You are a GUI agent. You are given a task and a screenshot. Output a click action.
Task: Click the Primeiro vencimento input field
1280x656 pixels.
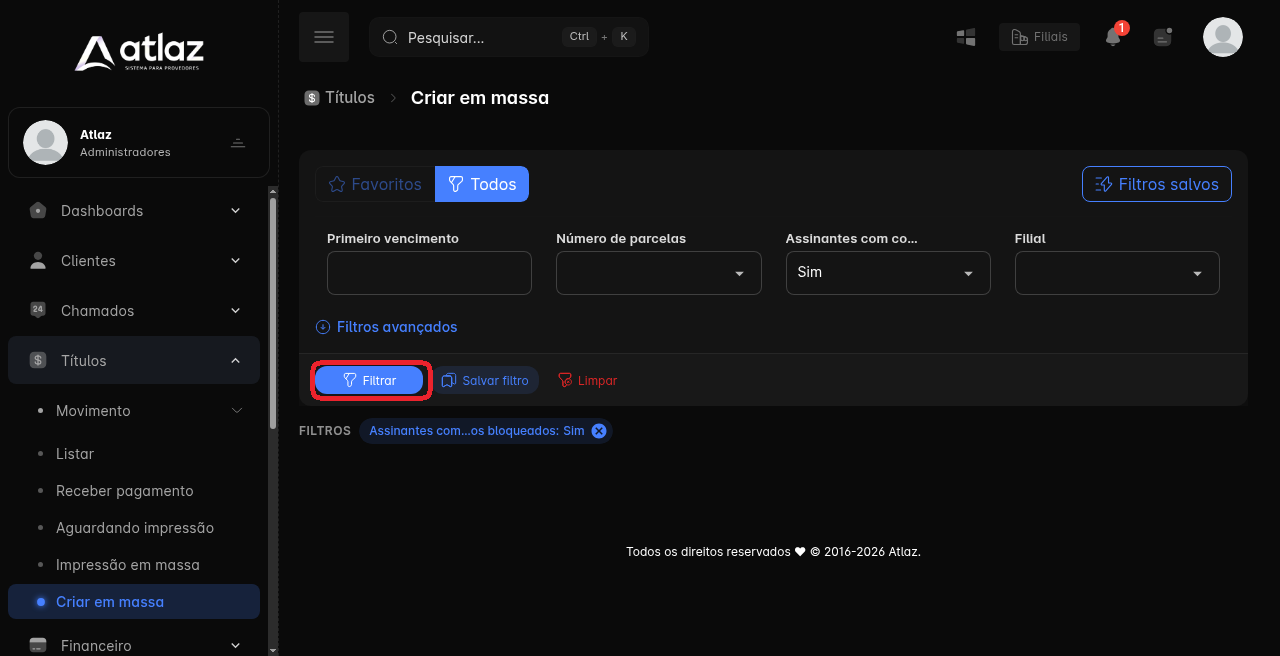pos(429,273)
